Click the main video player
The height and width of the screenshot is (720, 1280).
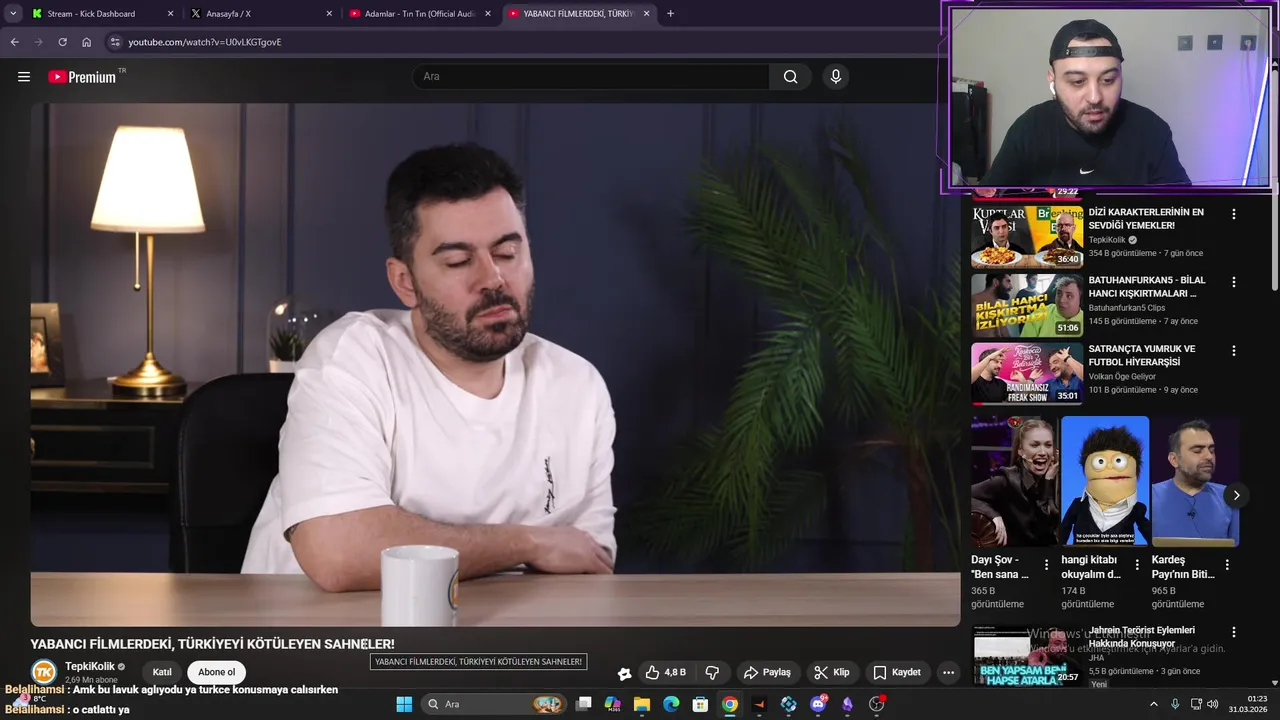click(495, 364)
